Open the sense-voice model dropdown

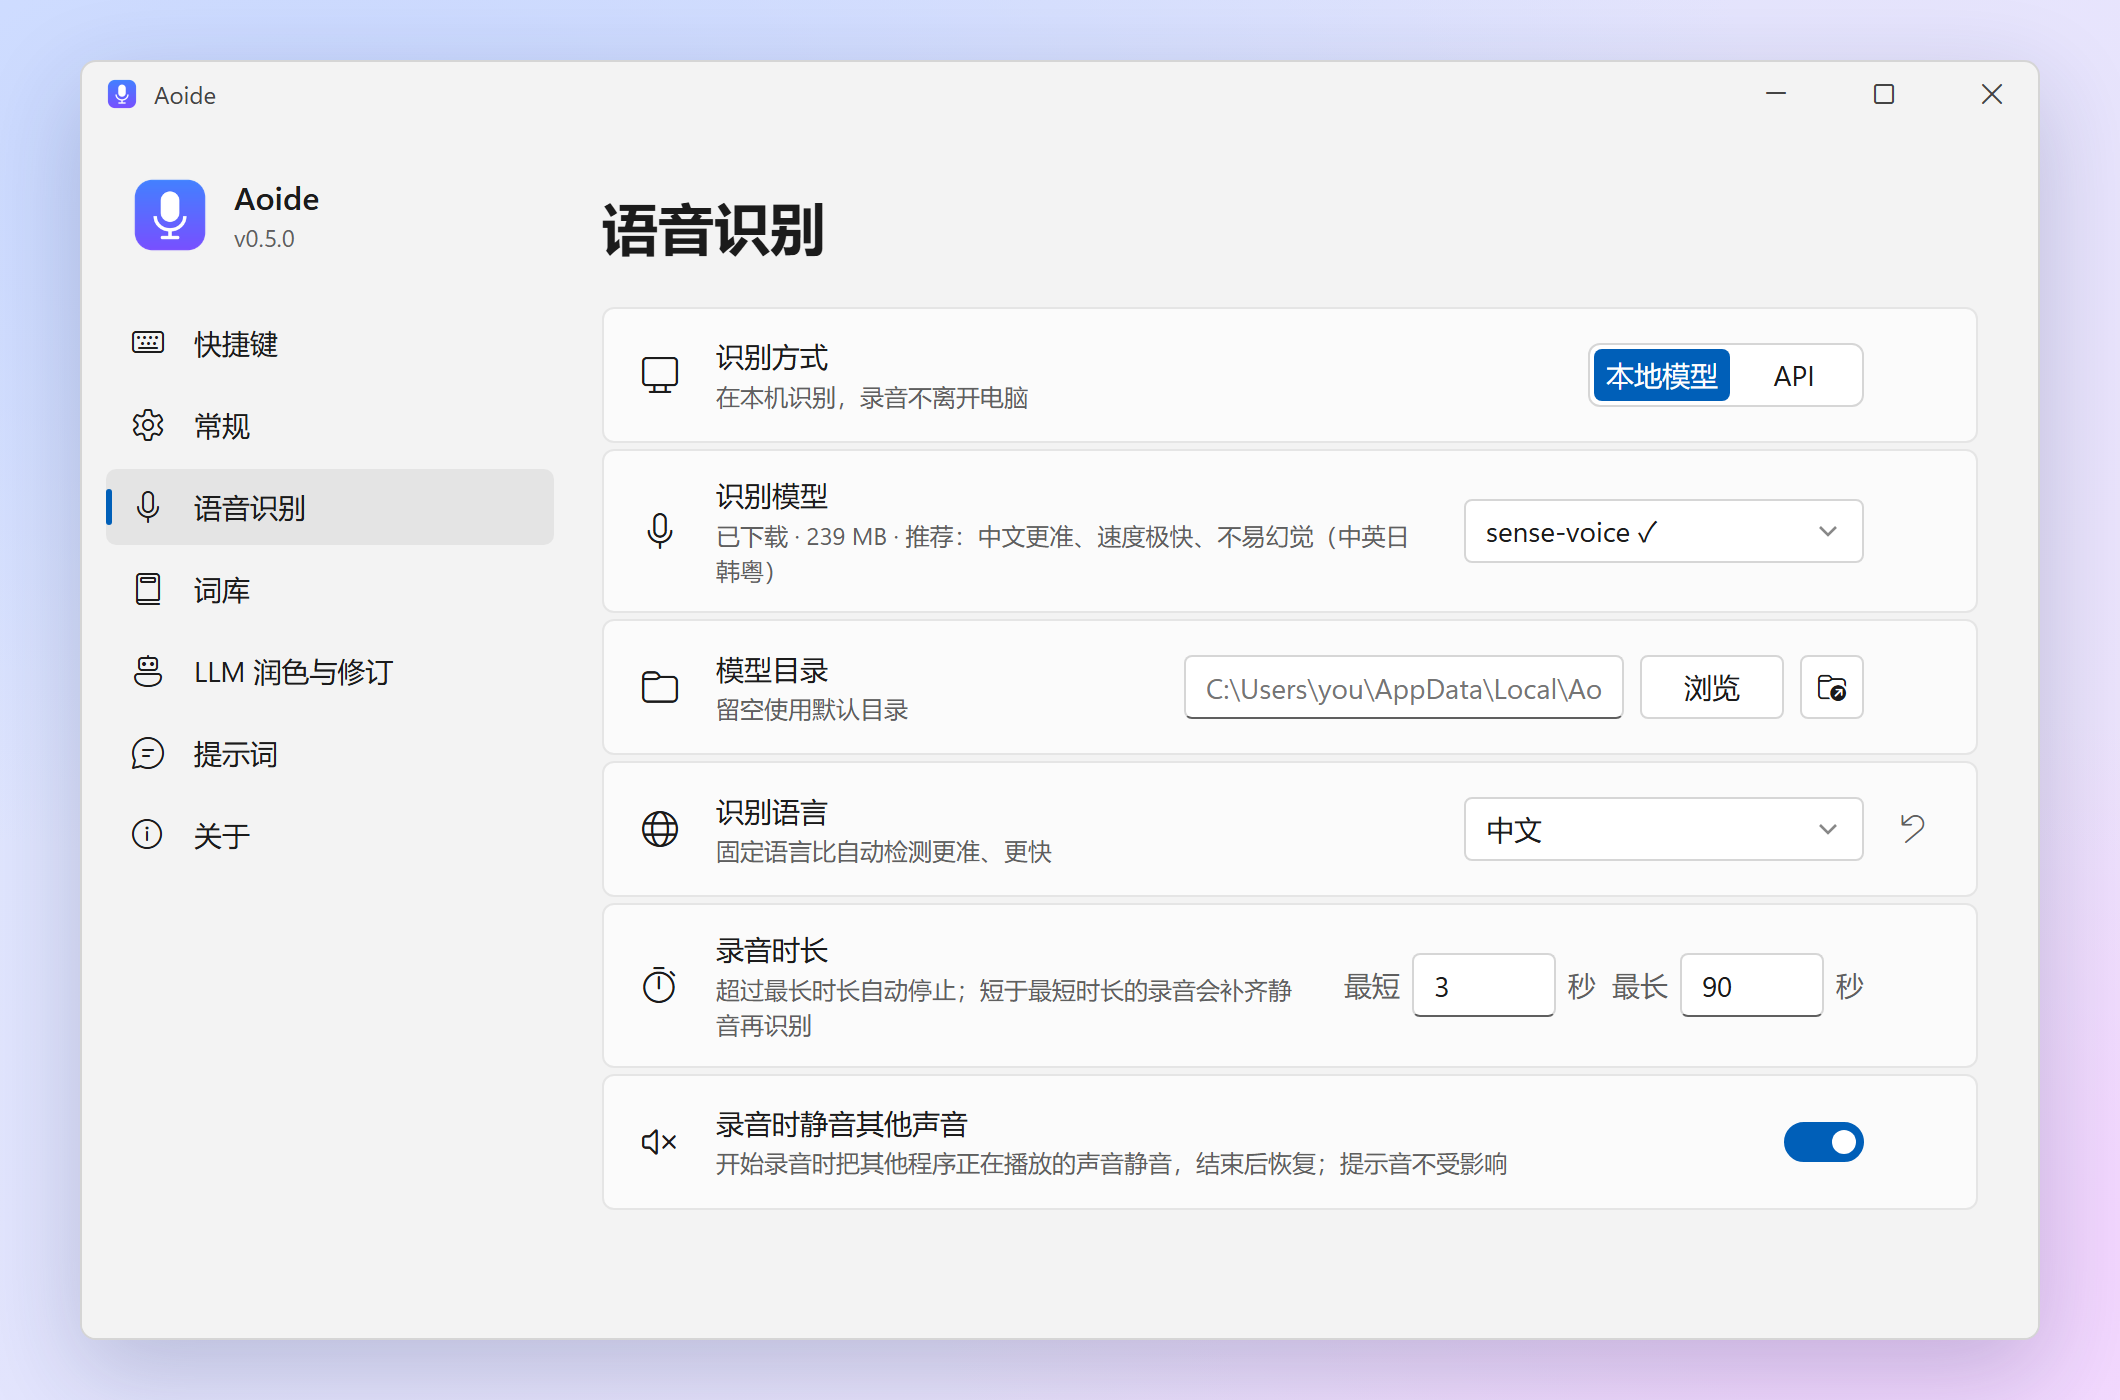click(1663, 531)
